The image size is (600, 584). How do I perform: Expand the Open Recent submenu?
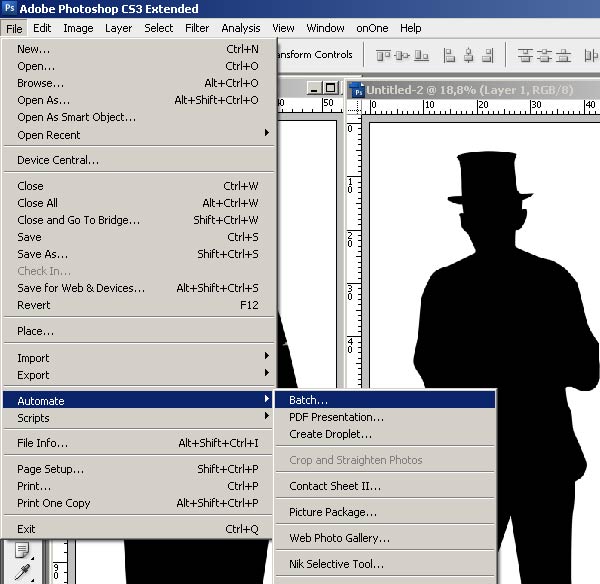[x=139, y=135]
